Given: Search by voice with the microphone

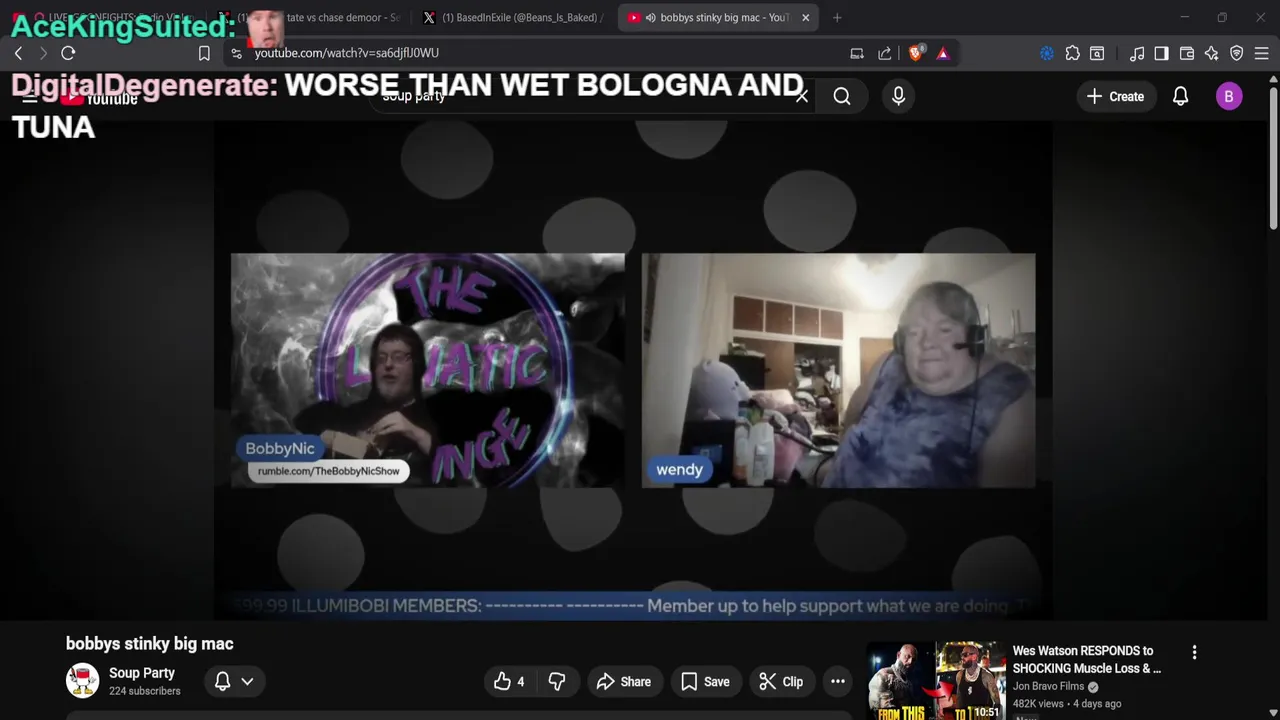Looking at the screenshot, I should tap(898, 96).
